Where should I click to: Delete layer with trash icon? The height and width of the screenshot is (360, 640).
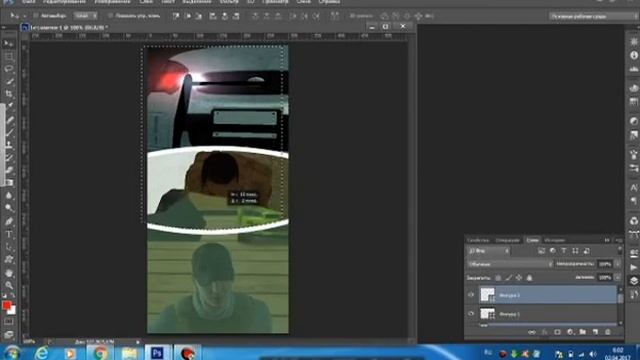click(x=608, y=332)
